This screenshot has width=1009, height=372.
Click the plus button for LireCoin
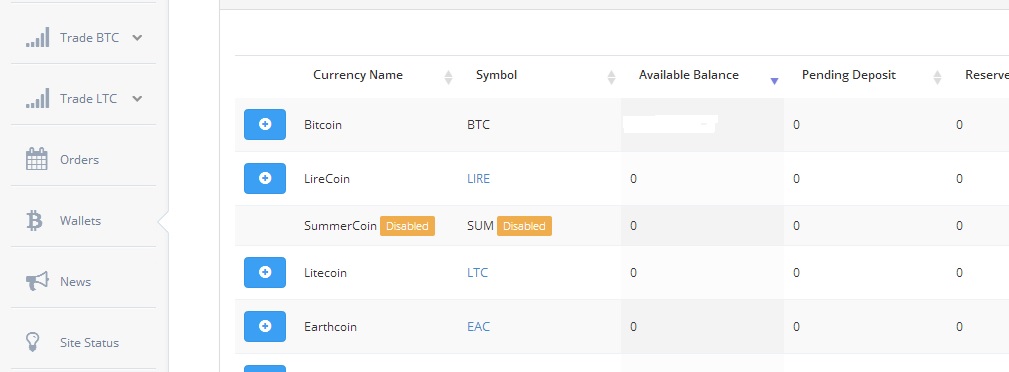pyautogui.click(x=264, y=178)
